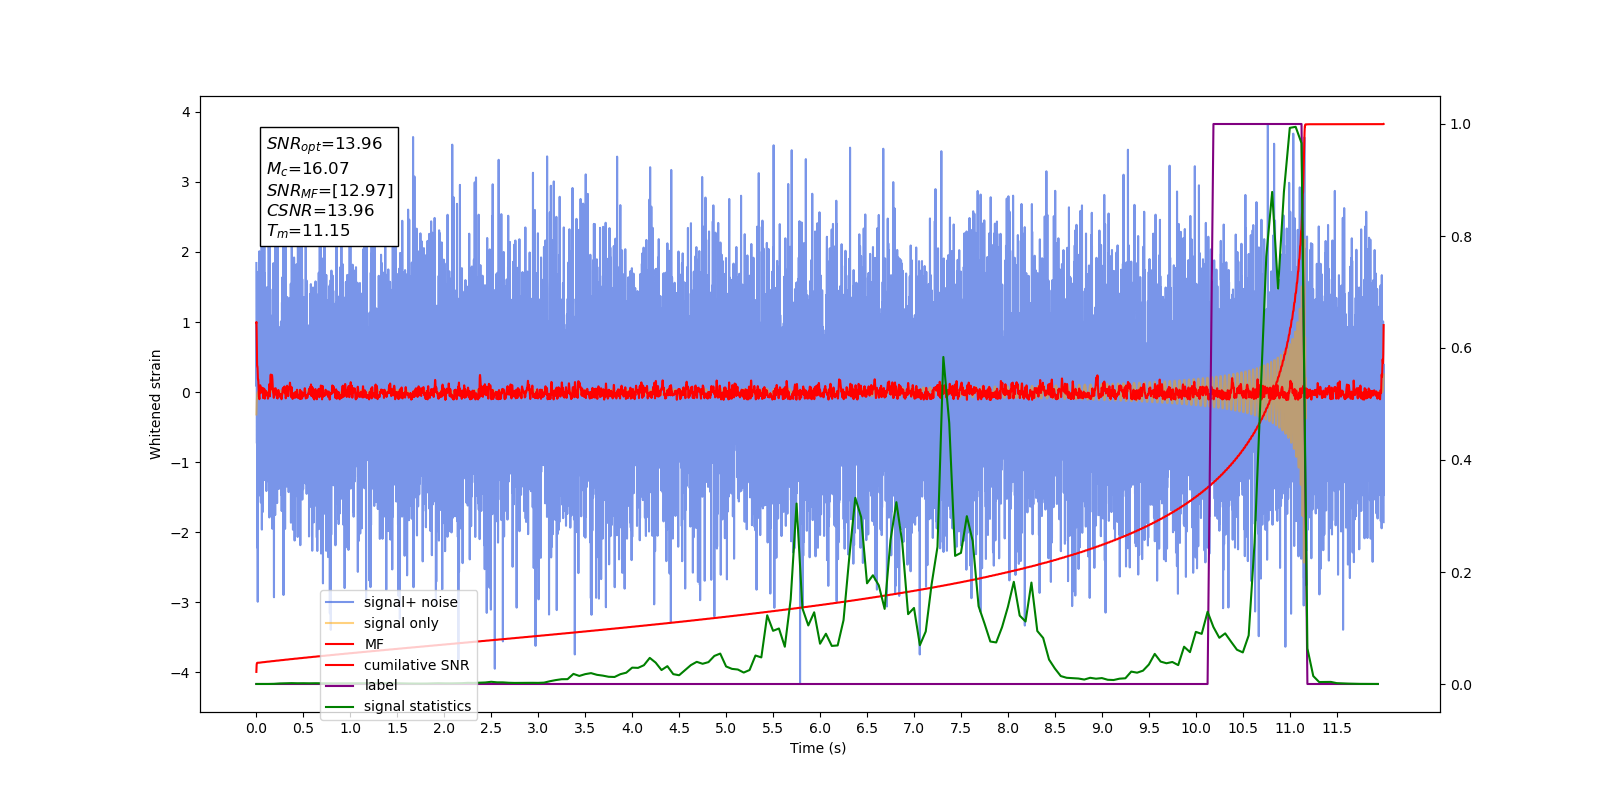The height and width of the screenshot is (800, 1600).
Task: Click the x-axis tick label 0.0
Action: pyautogui.click(x=256, y=728)
